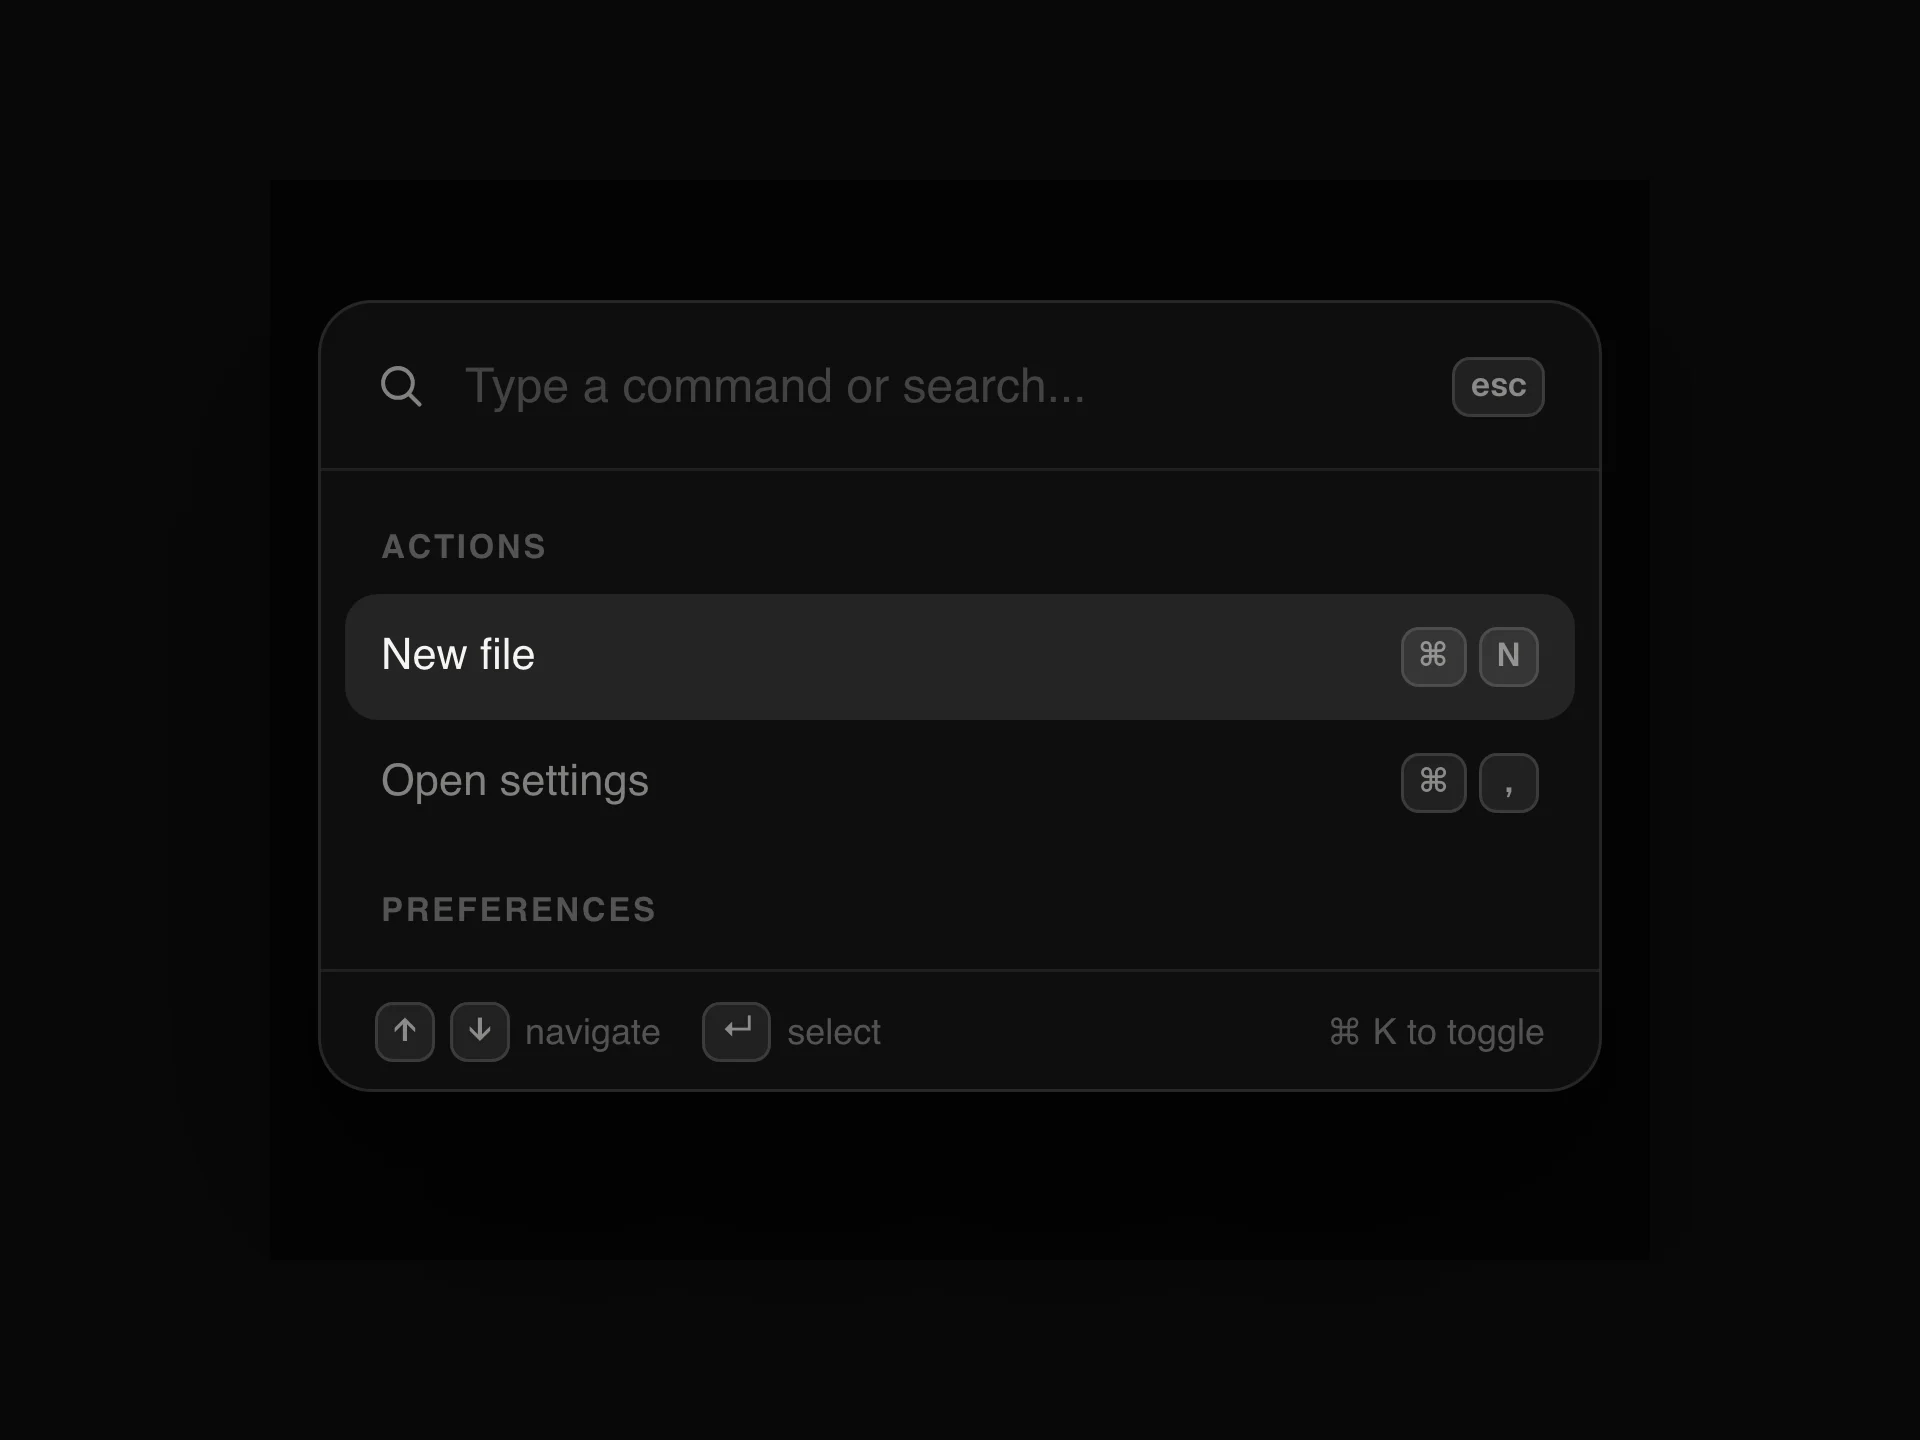Click empty footer space right of 'select'

[1100, 1032]
